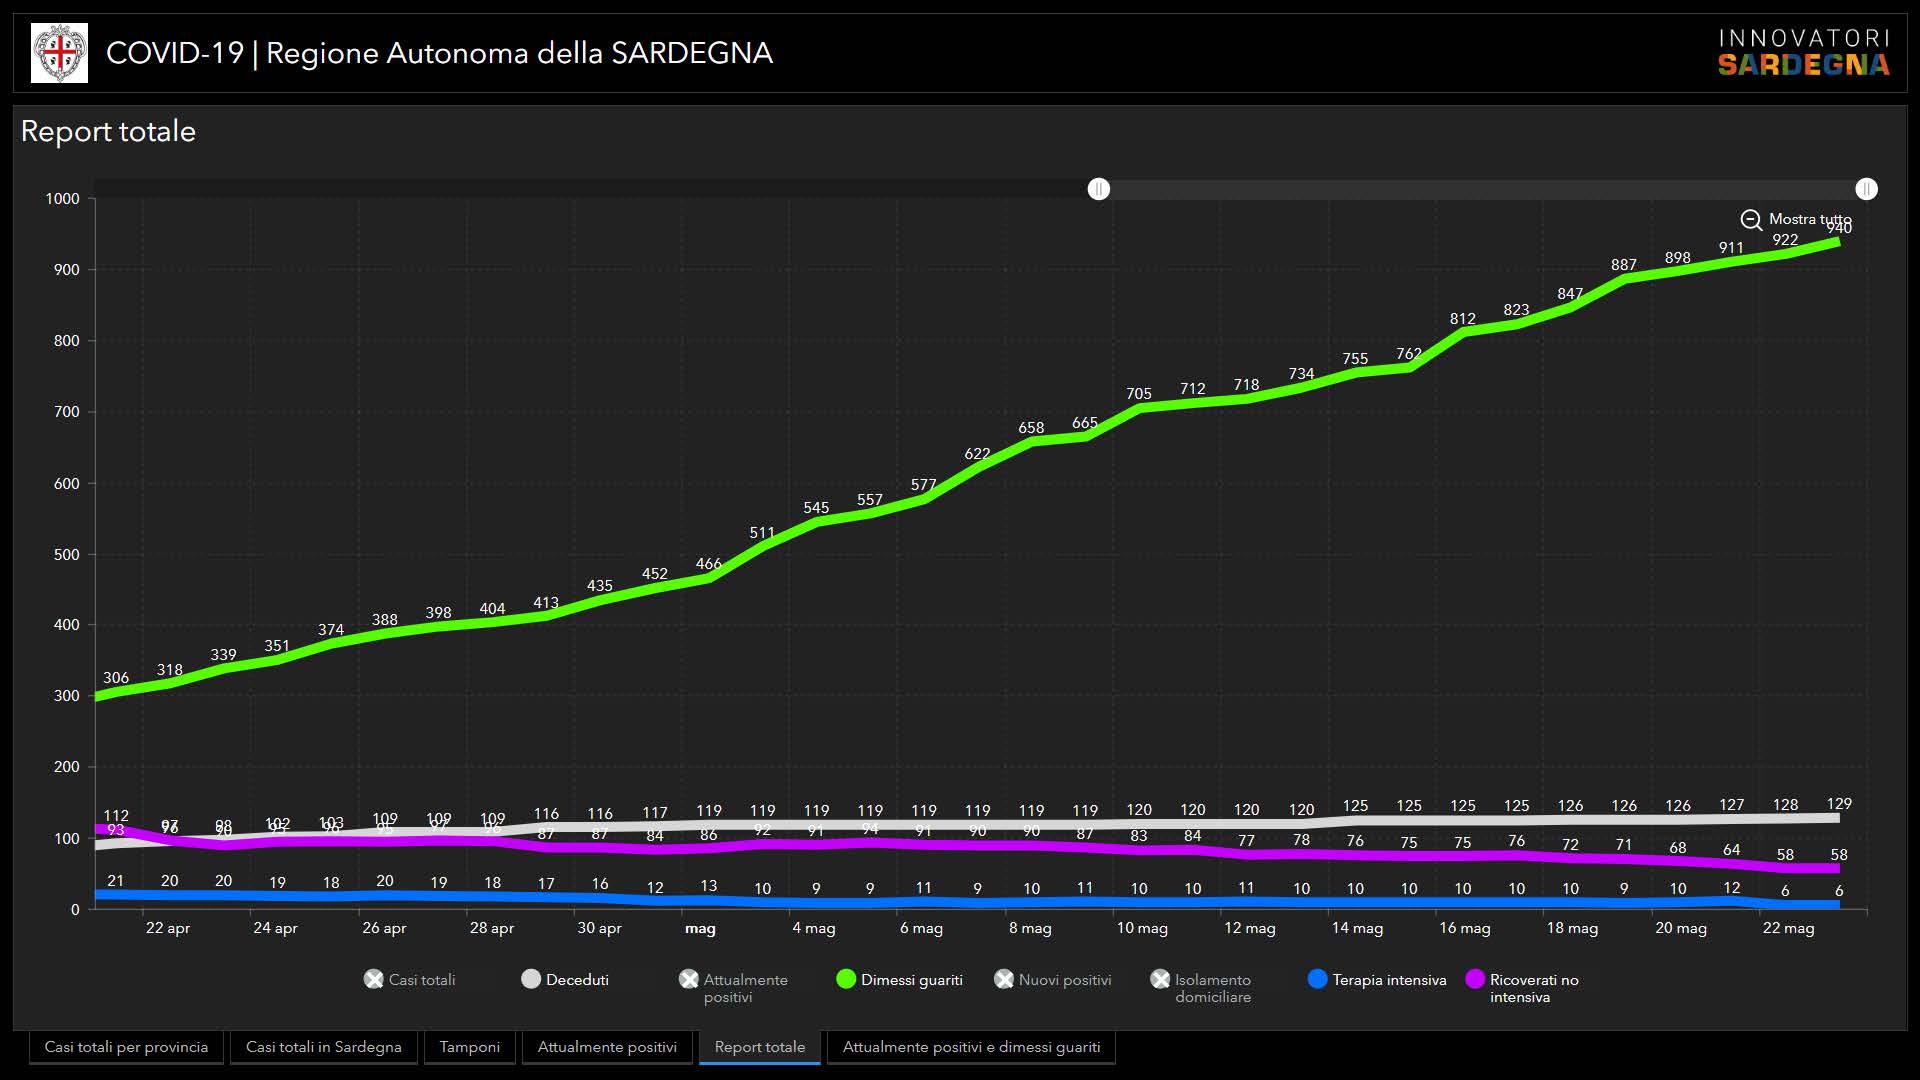This screenshot has width=1920, height=1080.
Task: Click the Mostra tutto zoom-out magnifier icon
Action: [1750, 220]
